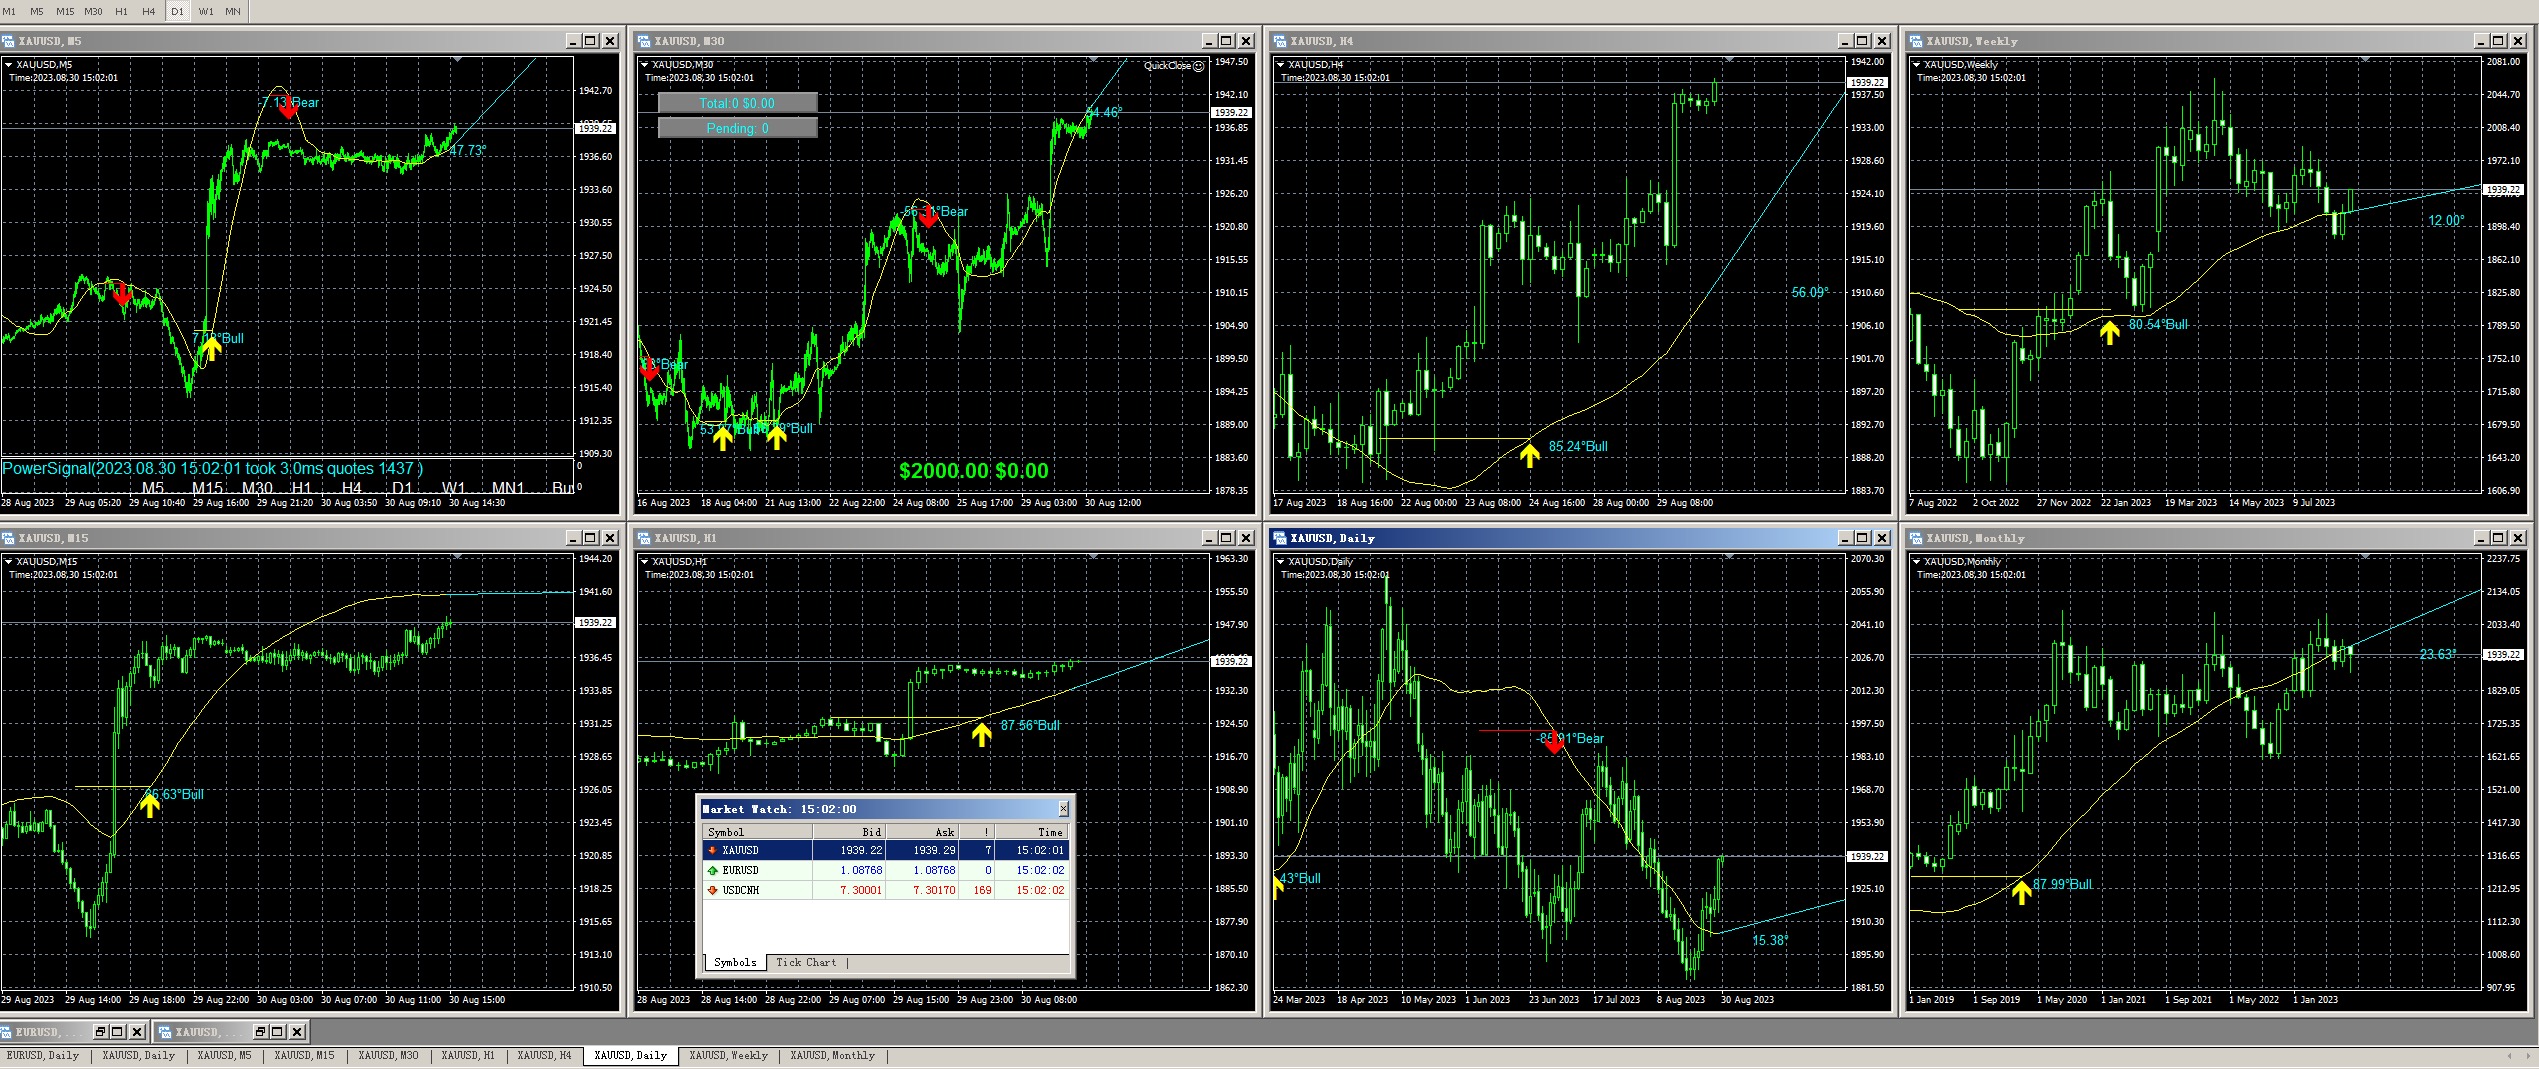Toggle the D1 timeframe button

[x=177, y=11]
